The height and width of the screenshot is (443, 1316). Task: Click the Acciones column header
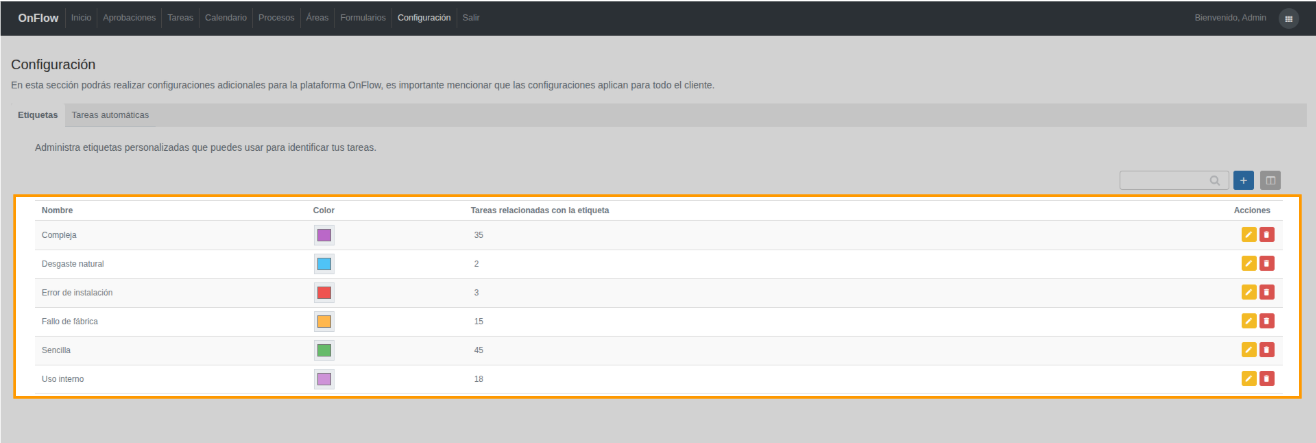[x=1252, y=210]
